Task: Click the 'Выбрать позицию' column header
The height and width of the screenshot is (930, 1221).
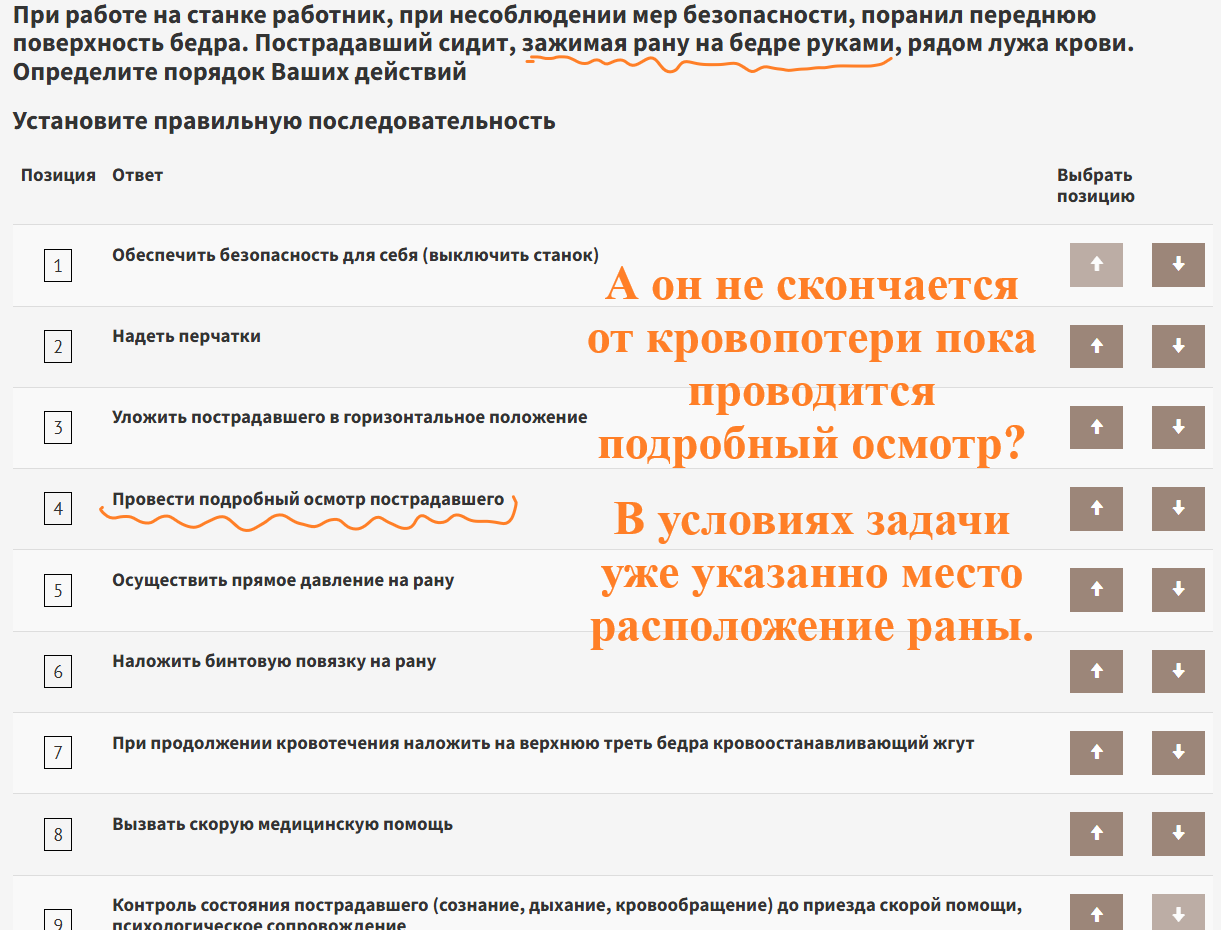Action: point(1096,186)
